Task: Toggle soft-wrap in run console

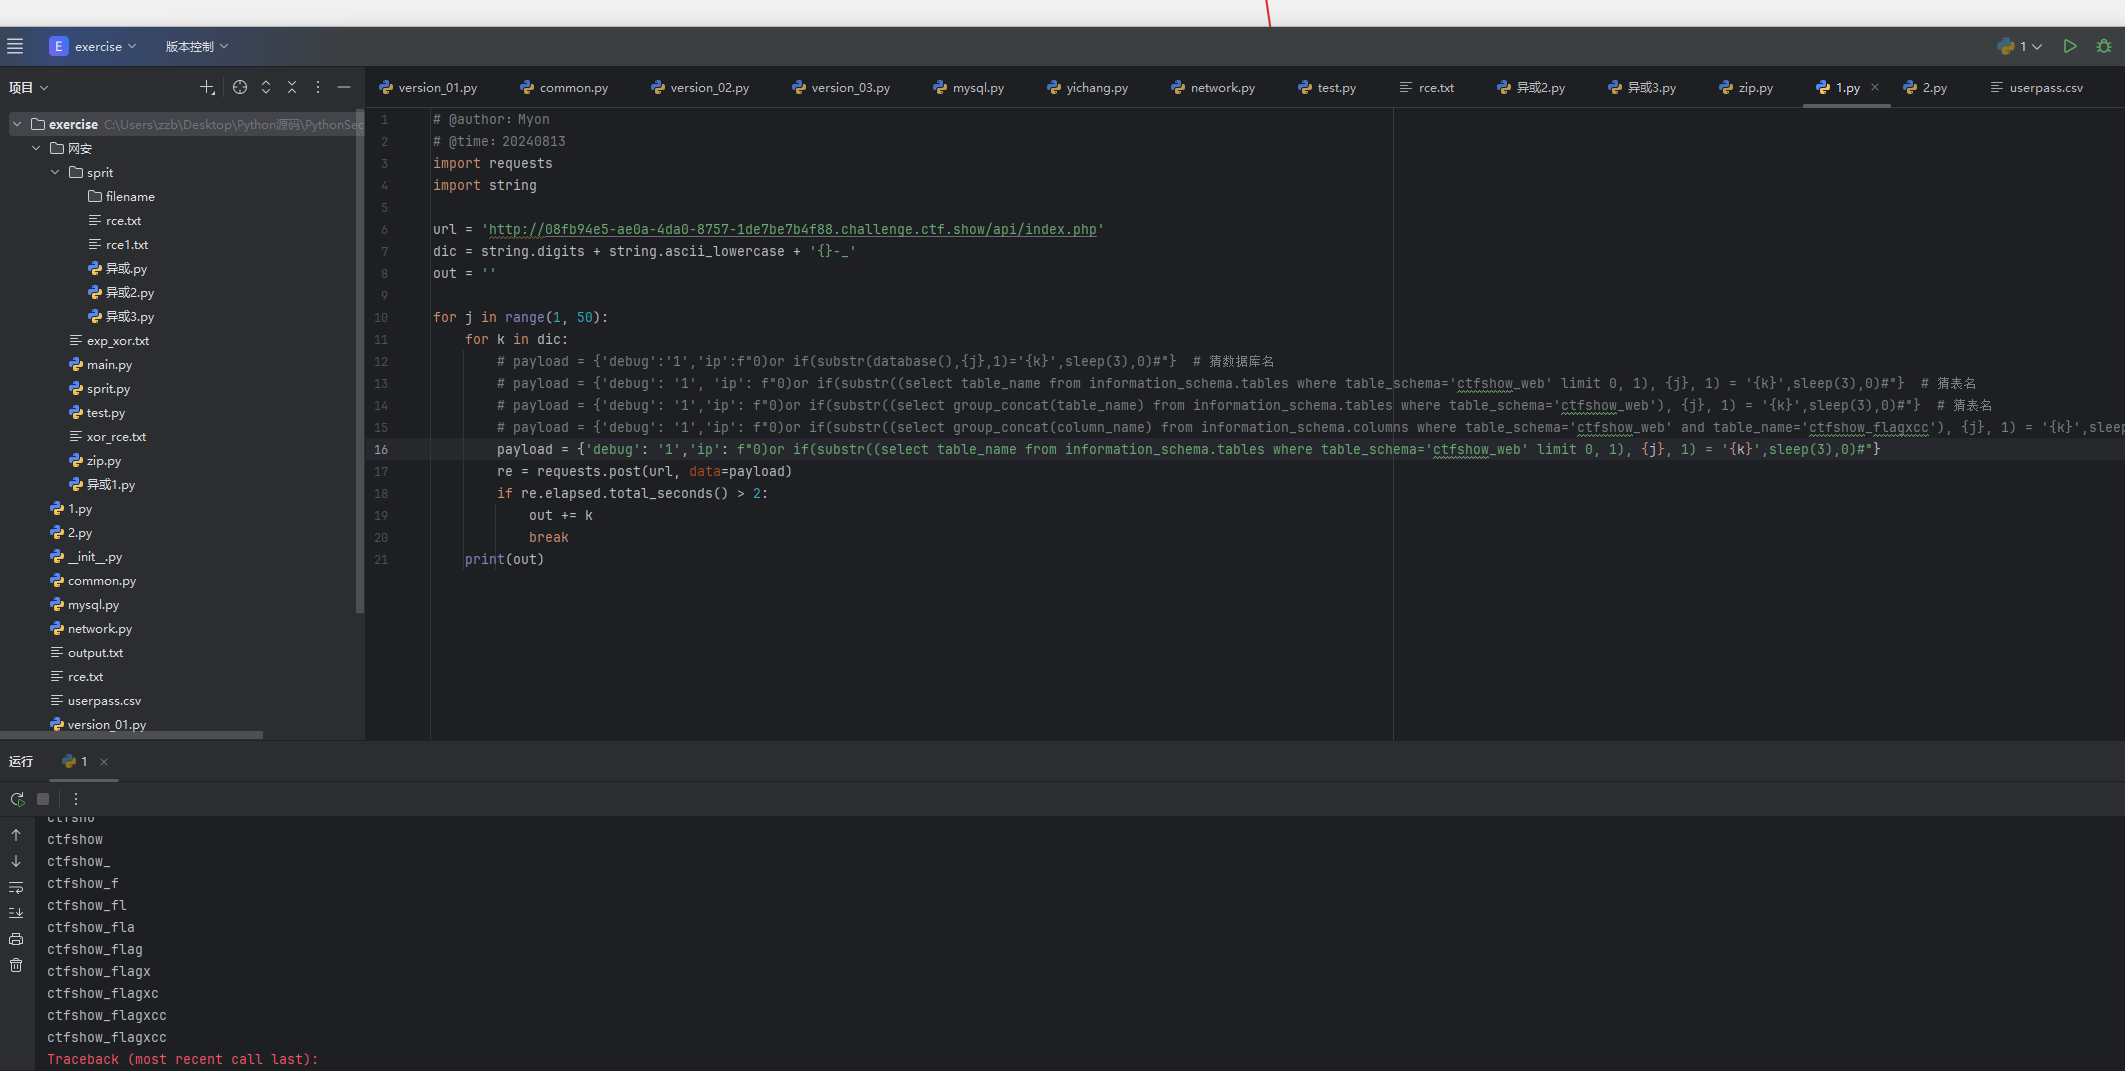Action: coord(16,887)
